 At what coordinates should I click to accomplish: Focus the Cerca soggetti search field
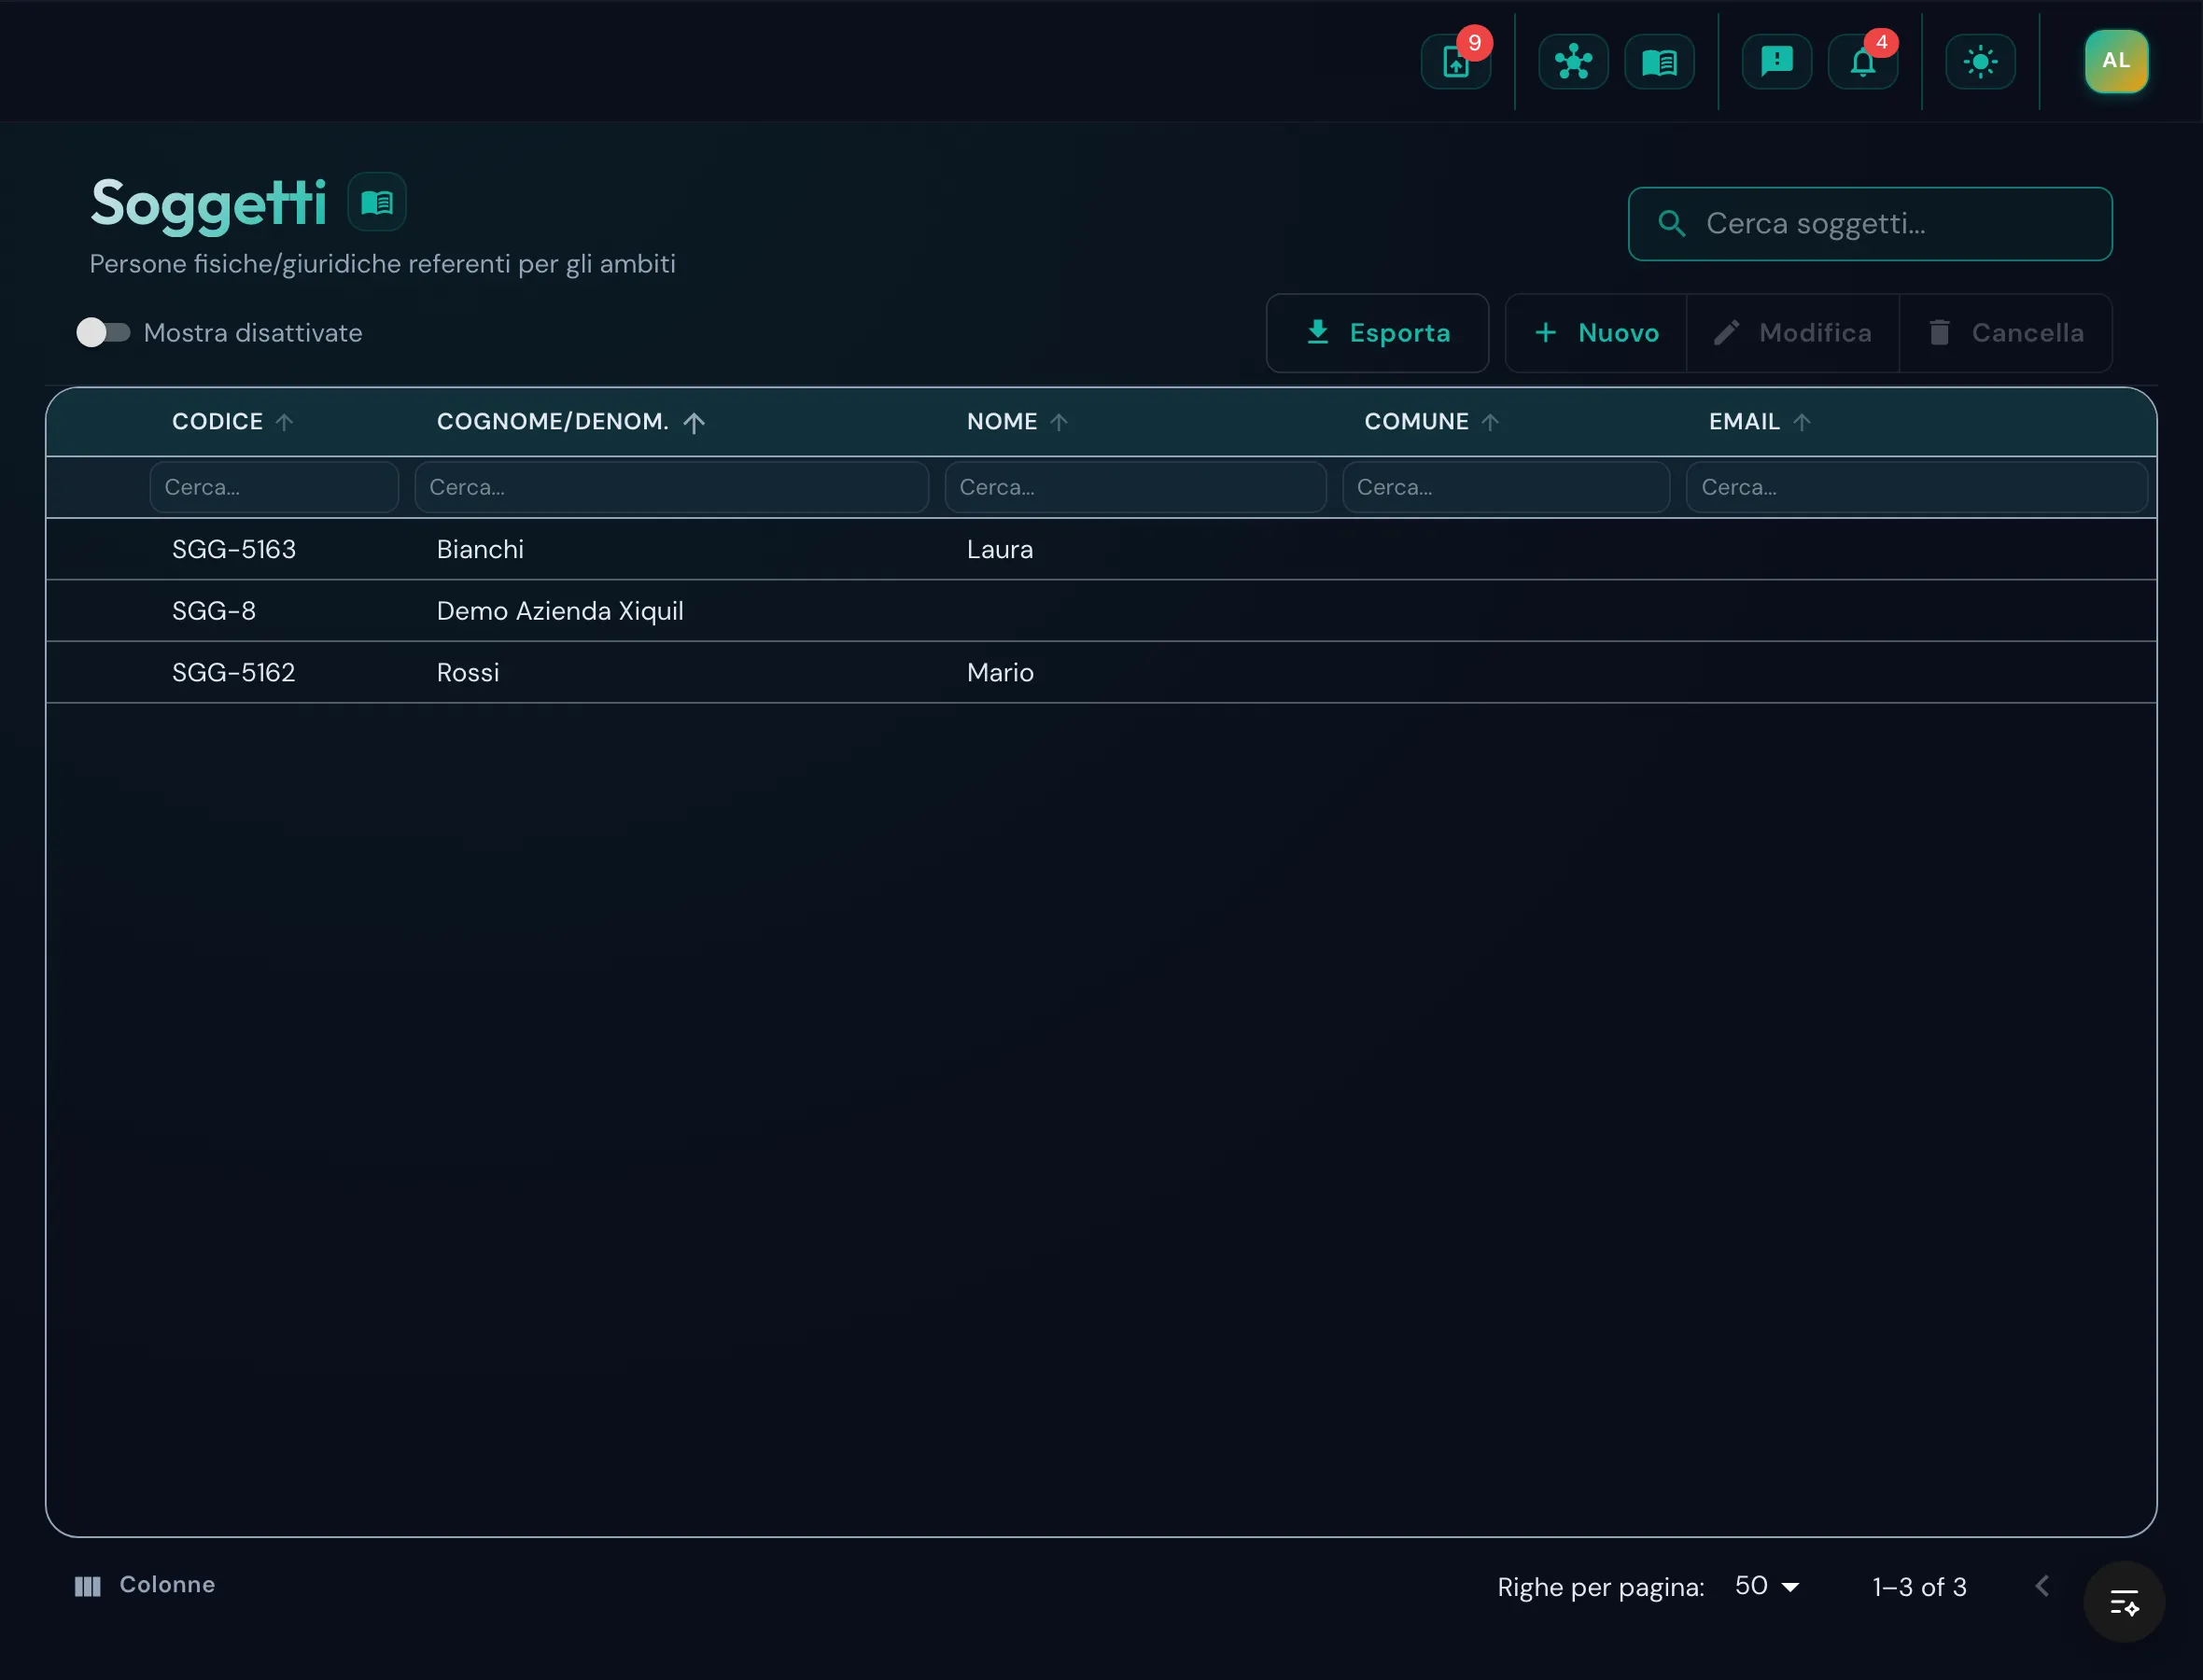pyautogui.click(x=1870, y=224)
